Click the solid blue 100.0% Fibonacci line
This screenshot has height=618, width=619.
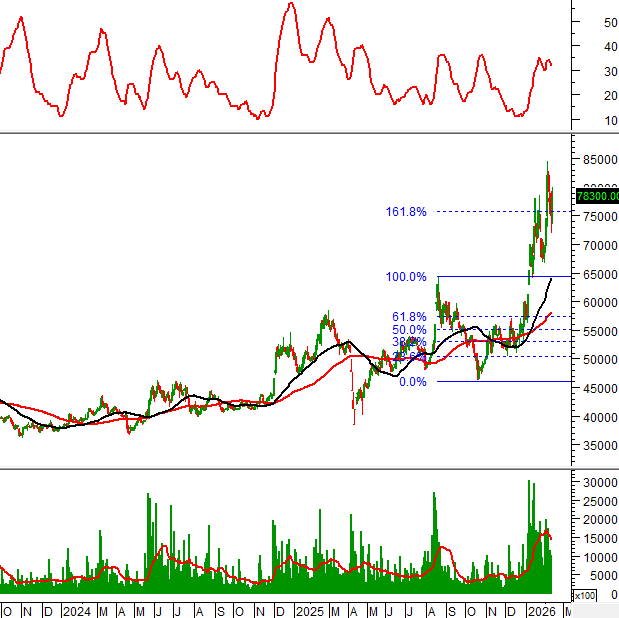tap(500, 276)
